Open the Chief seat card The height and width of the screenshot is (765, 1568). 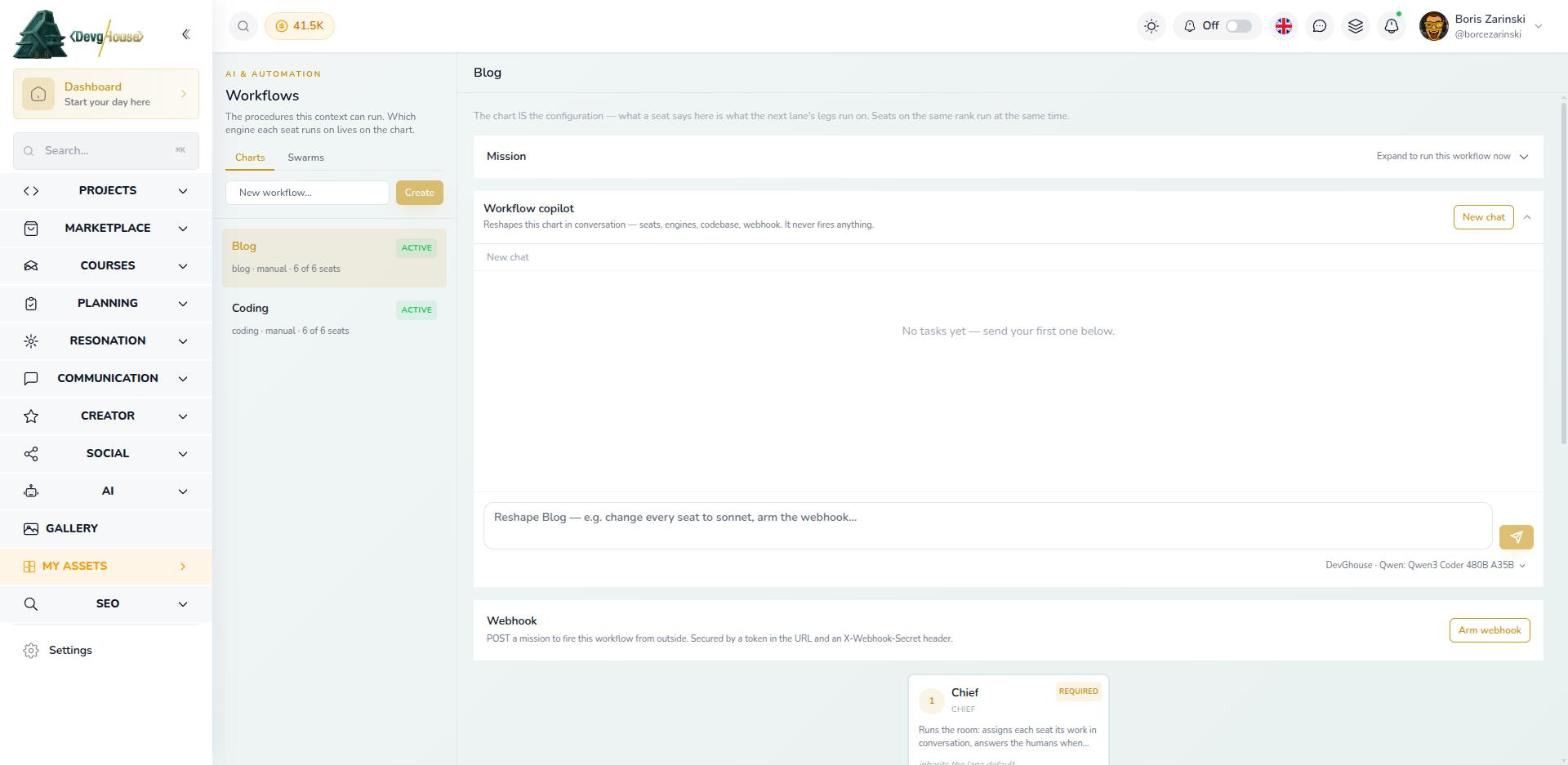pos(1008,720)
